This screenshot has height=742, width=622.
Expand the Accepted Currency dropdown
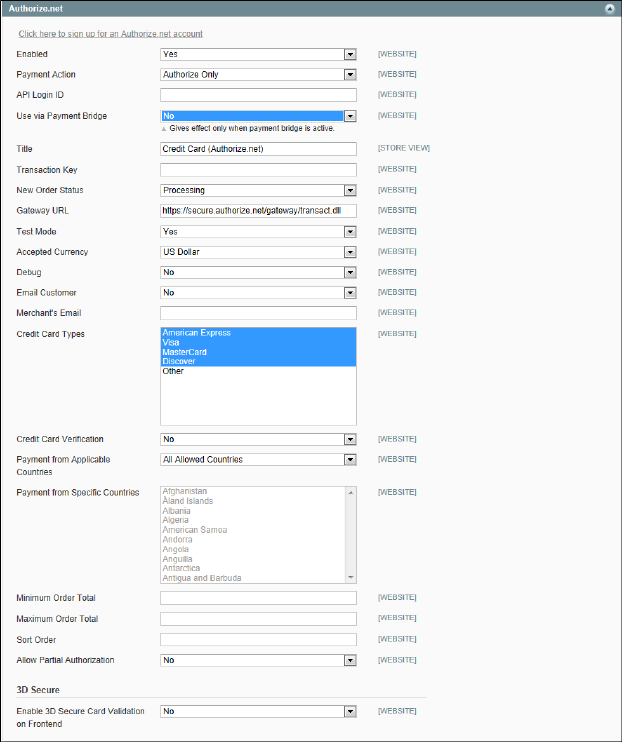(x=258, y=252)
